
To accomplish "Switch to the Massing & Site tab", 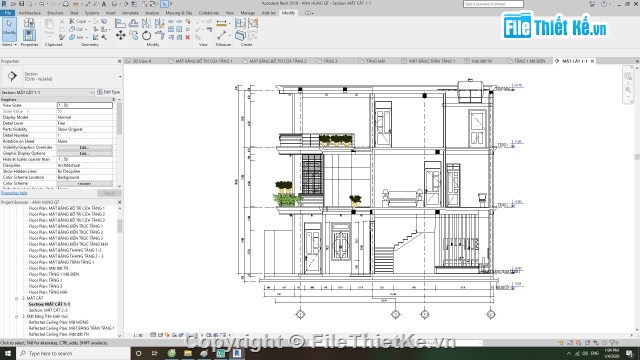I will (x=179, y=13).
